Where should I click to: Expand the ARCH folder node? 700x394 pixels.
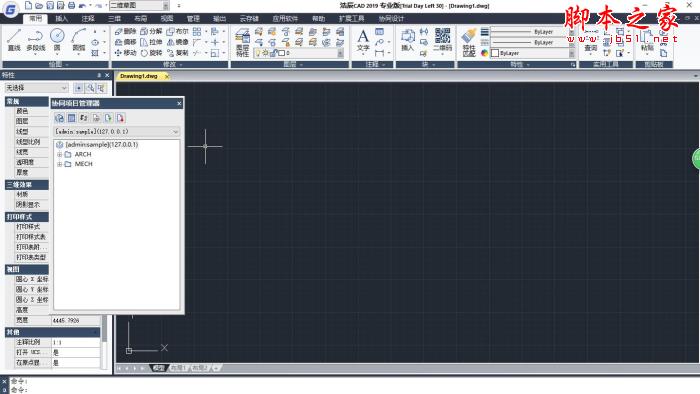[59, 154]
